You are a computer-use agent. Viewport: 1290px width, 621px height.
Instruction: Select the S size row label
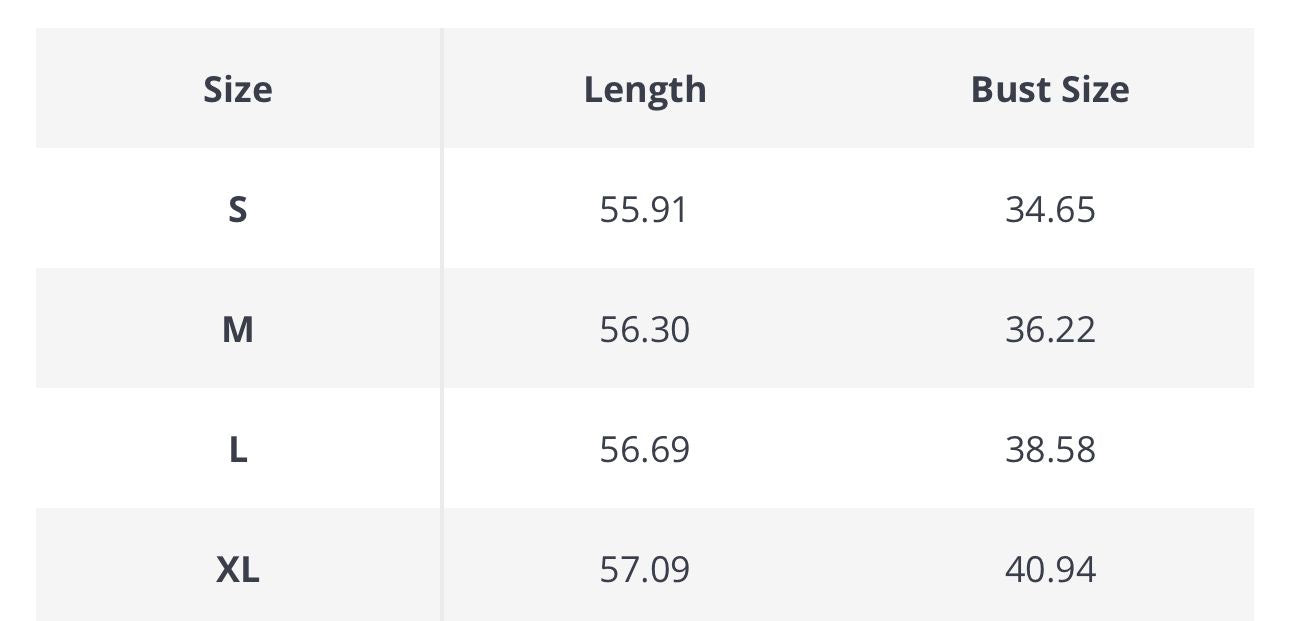[x=237, y=210]
